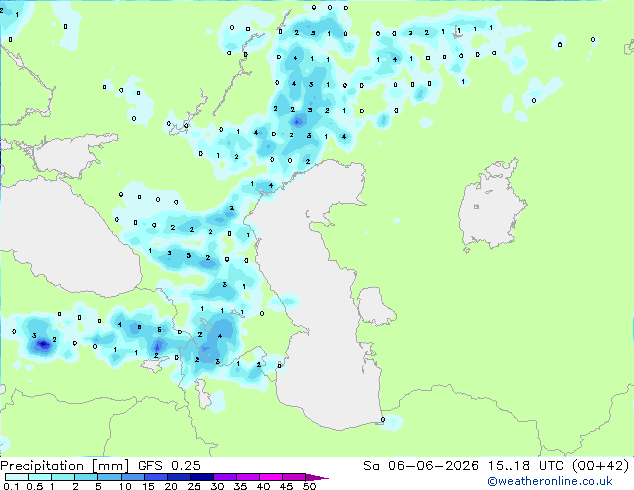634x490 pixels.
Task: Click the '40' legend scale label
Action: pyautogui.click(x=263, y=486)
